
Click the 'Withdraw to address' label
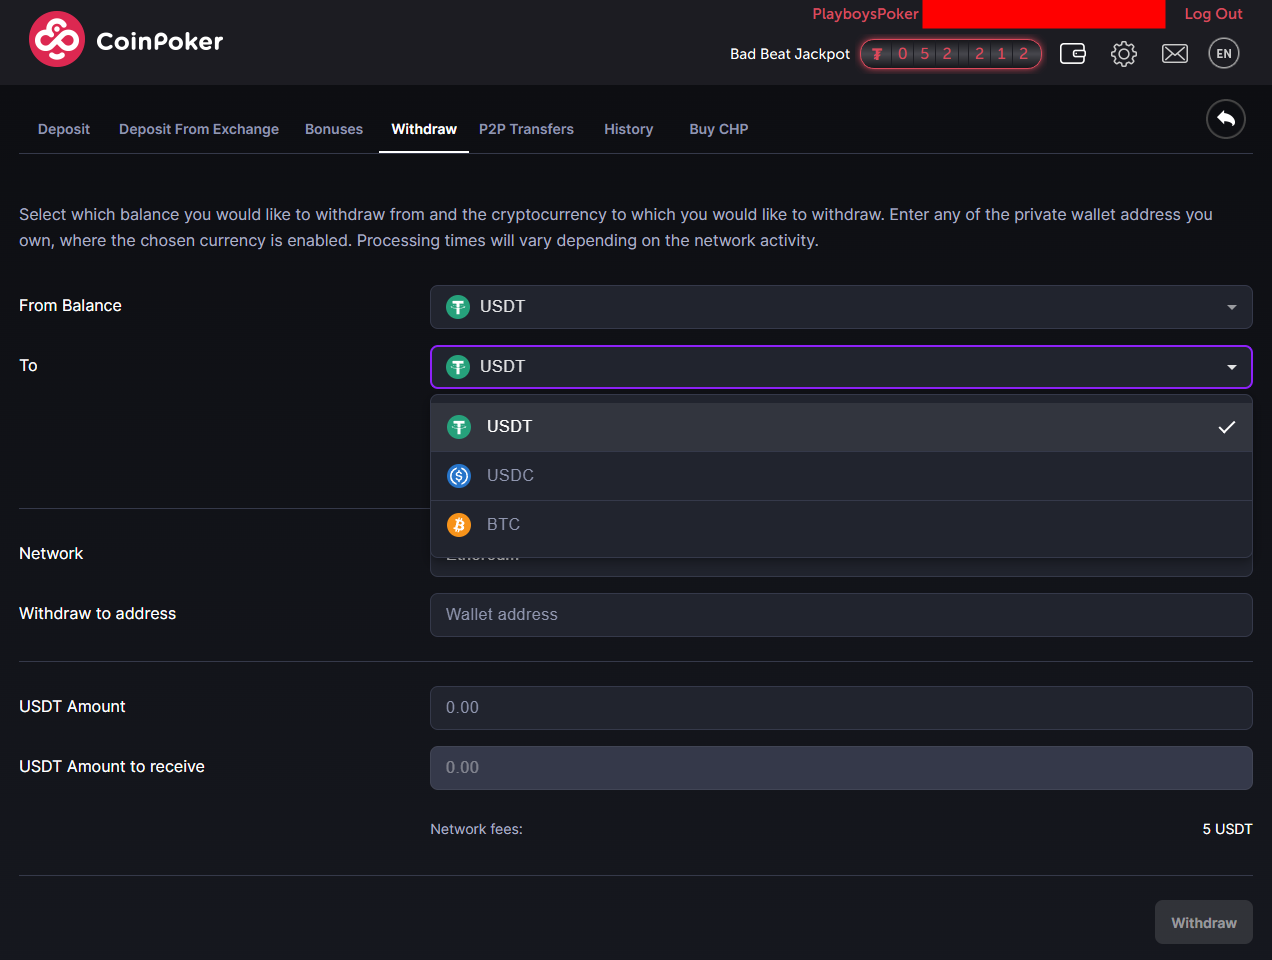click(x=97, y=614)
